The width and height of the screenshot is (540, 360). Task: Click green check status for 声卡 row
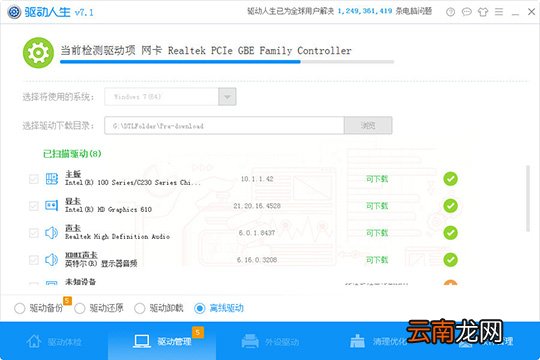point(450,233)
